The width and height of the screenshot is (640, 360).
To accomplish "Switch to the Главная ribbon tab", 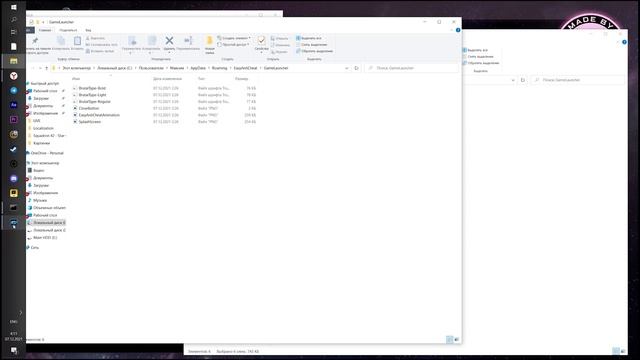I will click(x=45, y=30).
